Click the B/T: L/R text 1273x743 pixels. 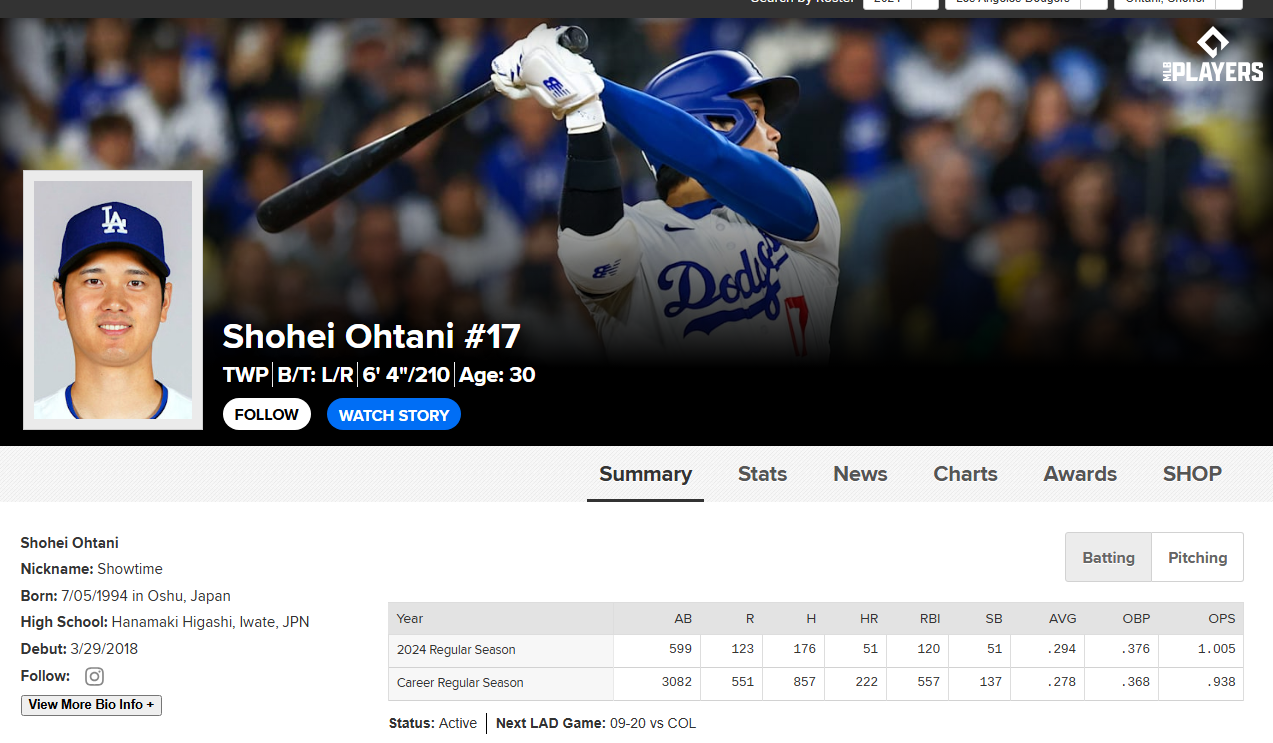[315, 375]
